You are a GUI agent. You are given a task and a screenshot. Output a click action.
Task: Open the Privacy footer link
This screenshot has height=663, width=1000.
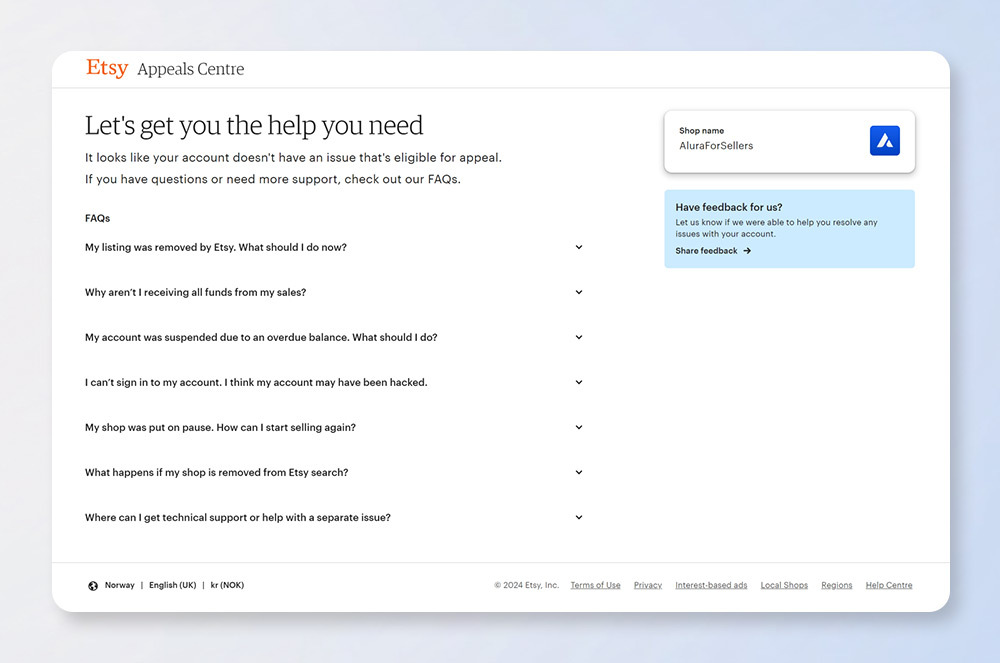[x=648, y=585]
